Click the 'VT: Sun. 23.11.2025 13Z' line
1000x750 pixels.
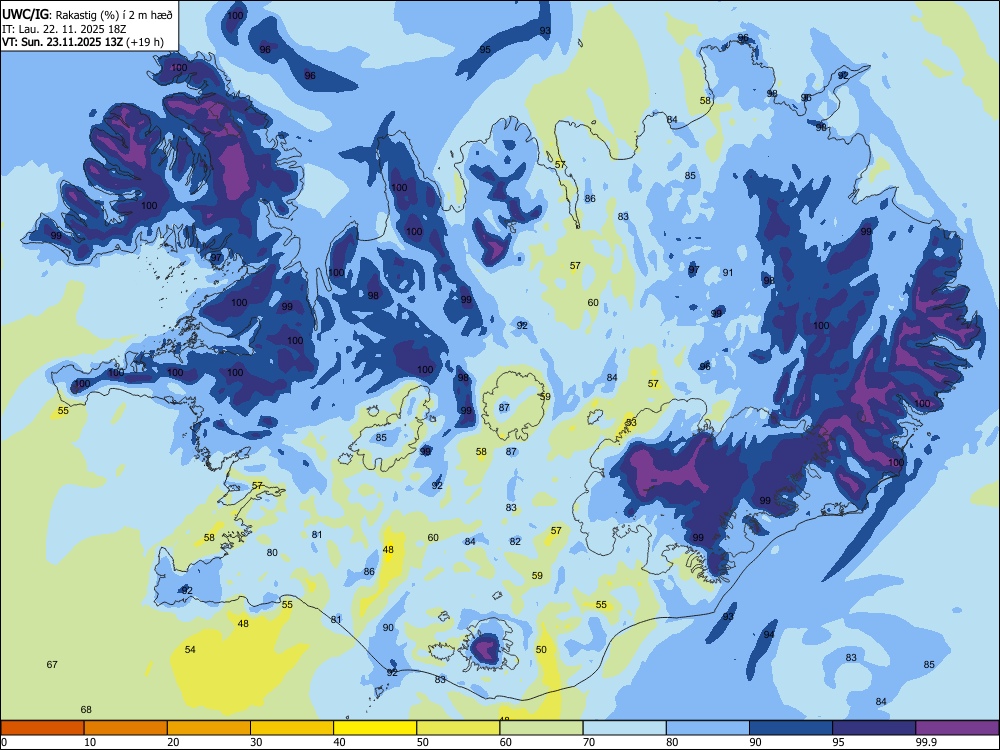point(63,42)
